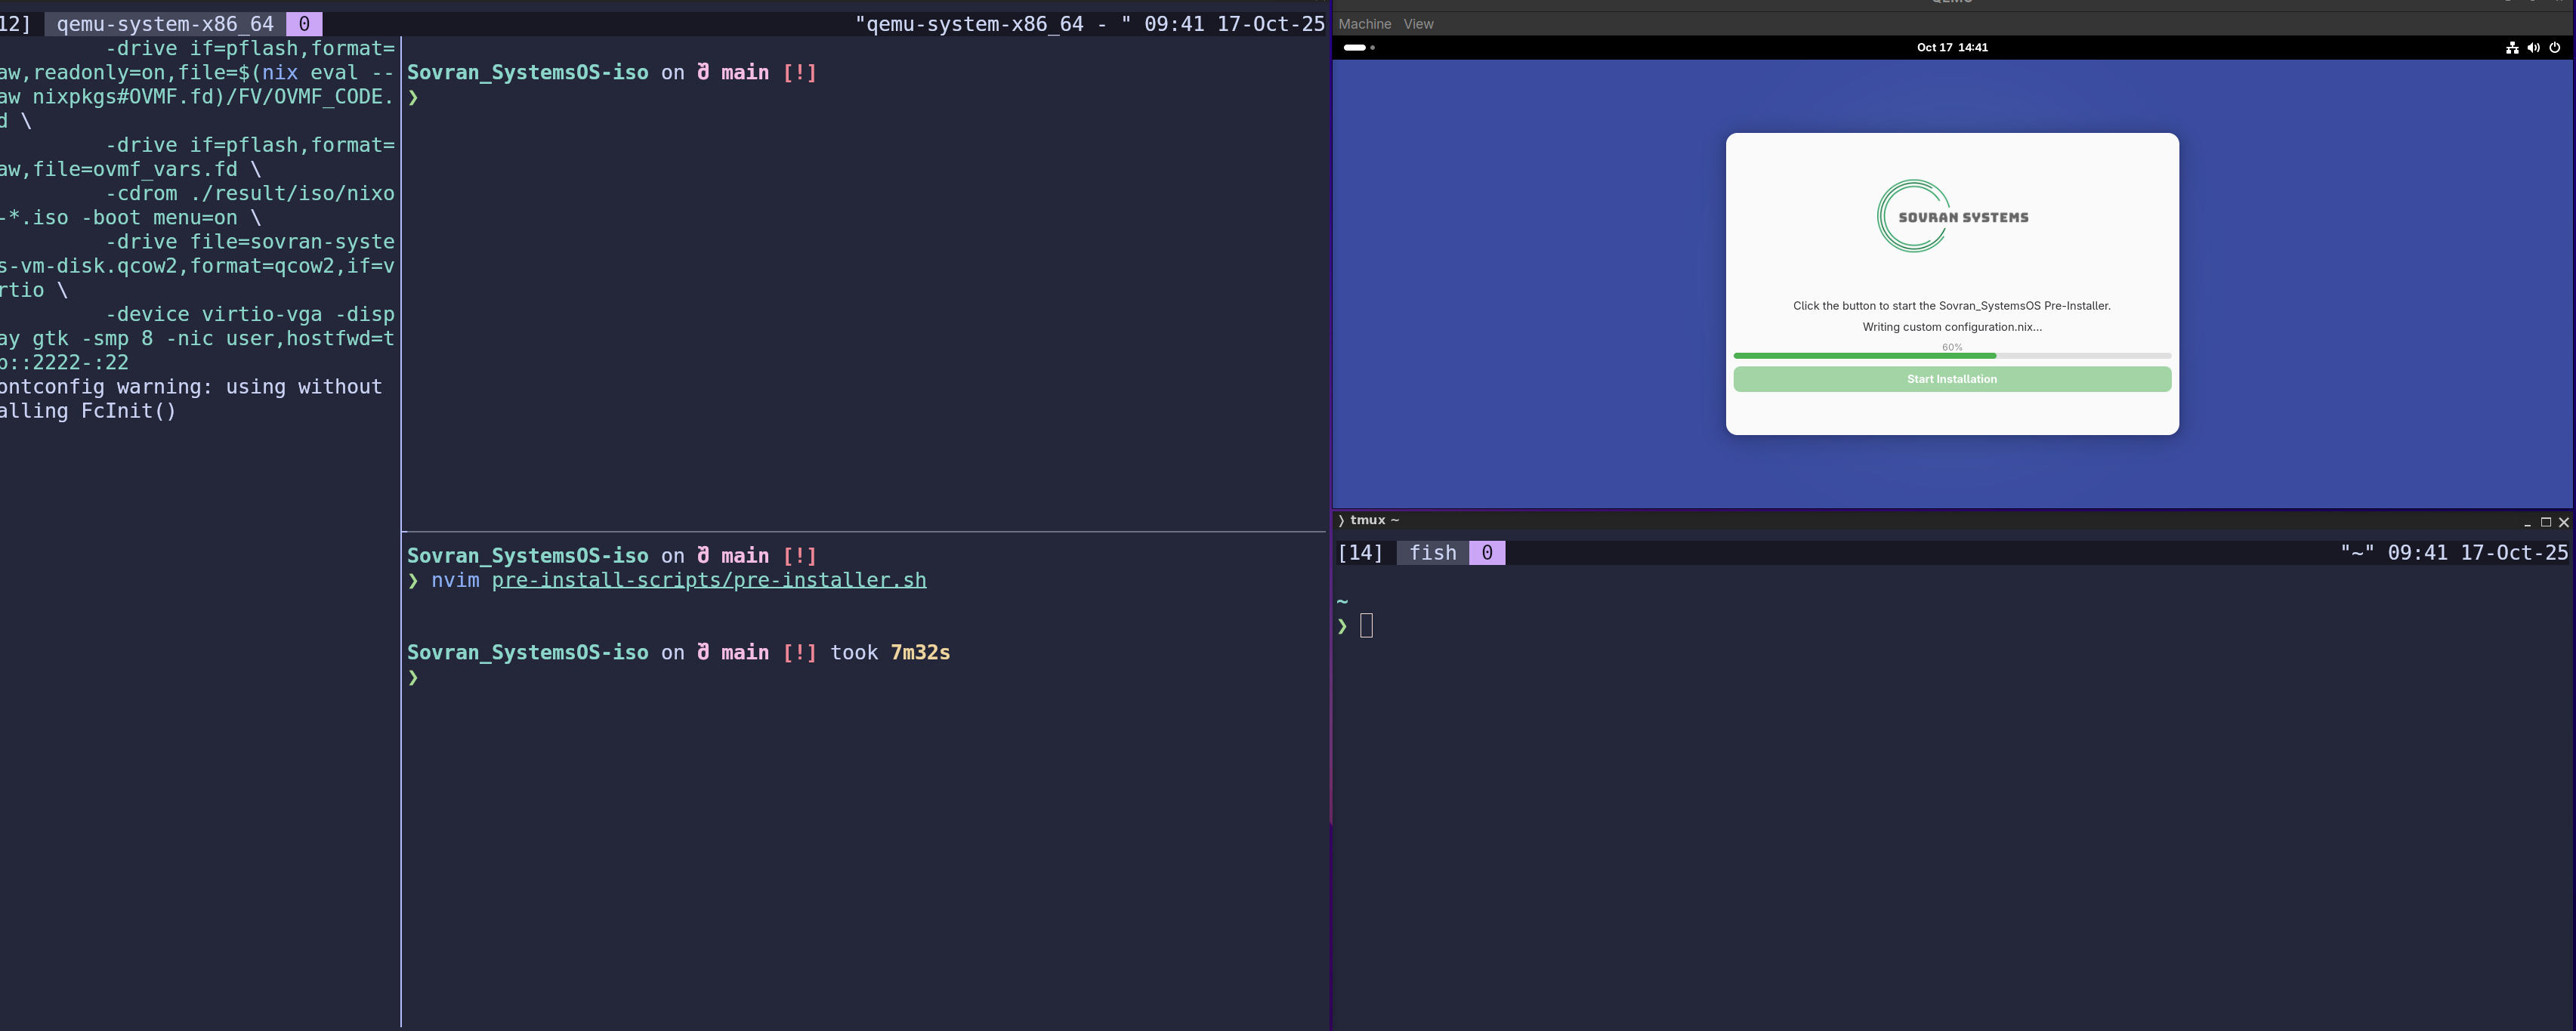Screen dimensions: 2576x1031
Task: Select the qemu-system-x86_64 tmux window tab
Action: [x=165, y=24]
